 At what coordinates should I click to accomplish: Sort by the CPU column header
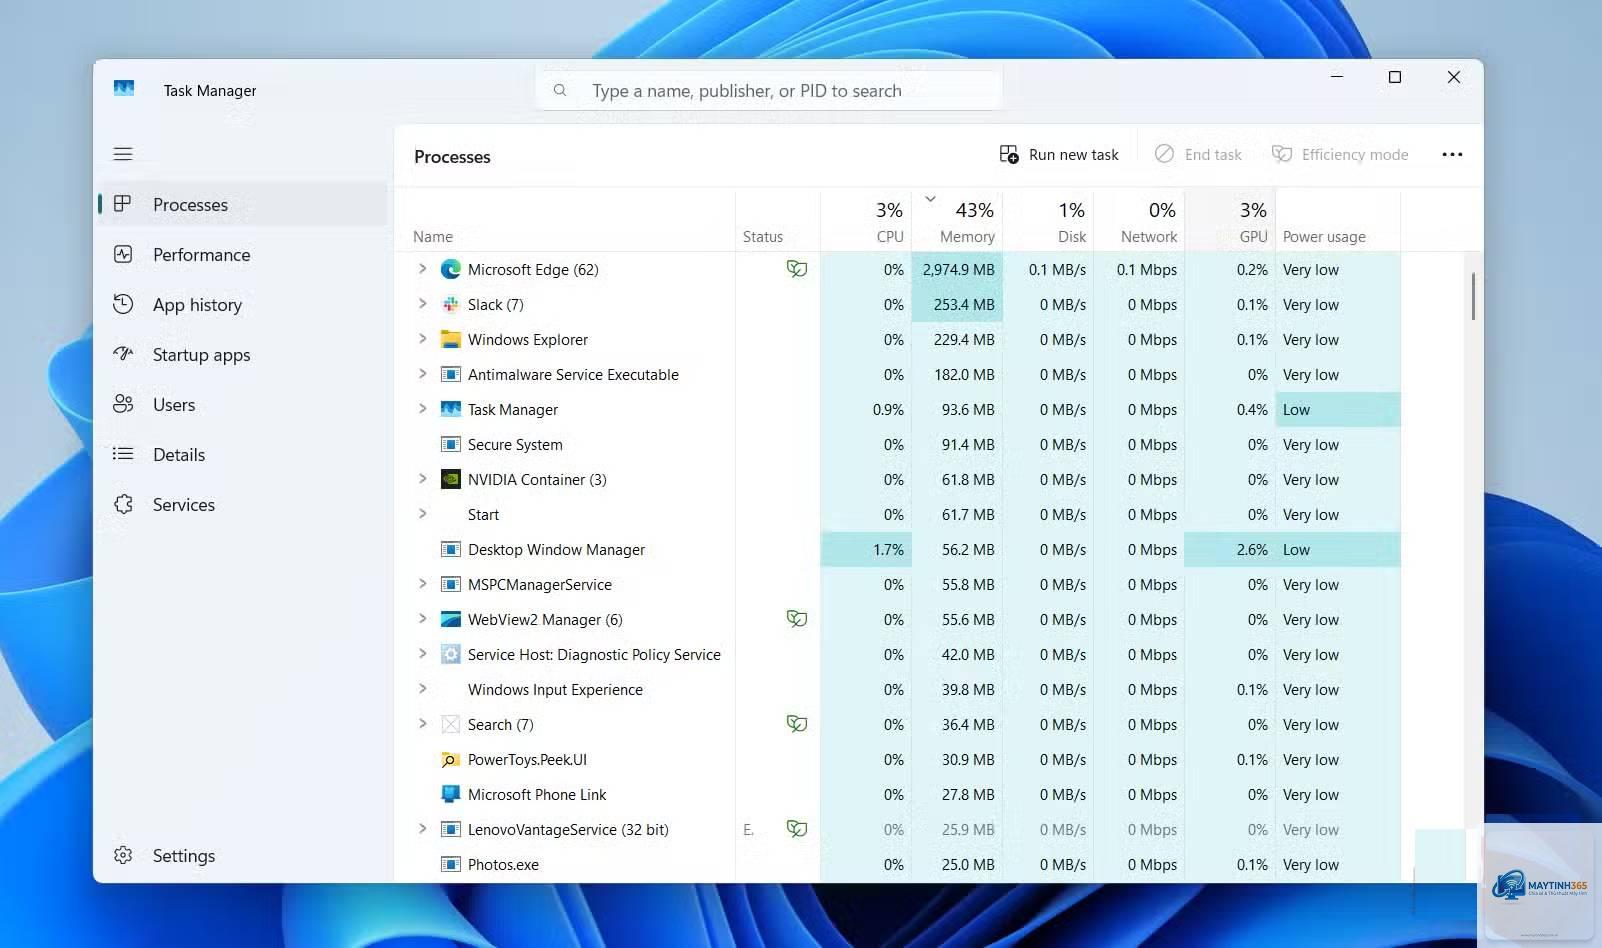point(866,222)
